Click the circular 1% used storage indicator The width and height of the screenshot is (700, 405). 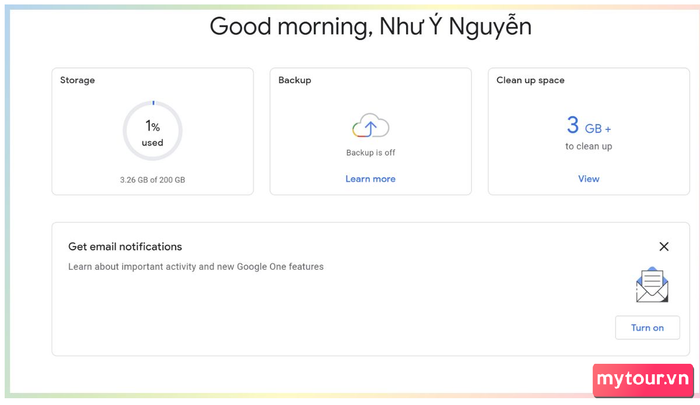[153, 131]
